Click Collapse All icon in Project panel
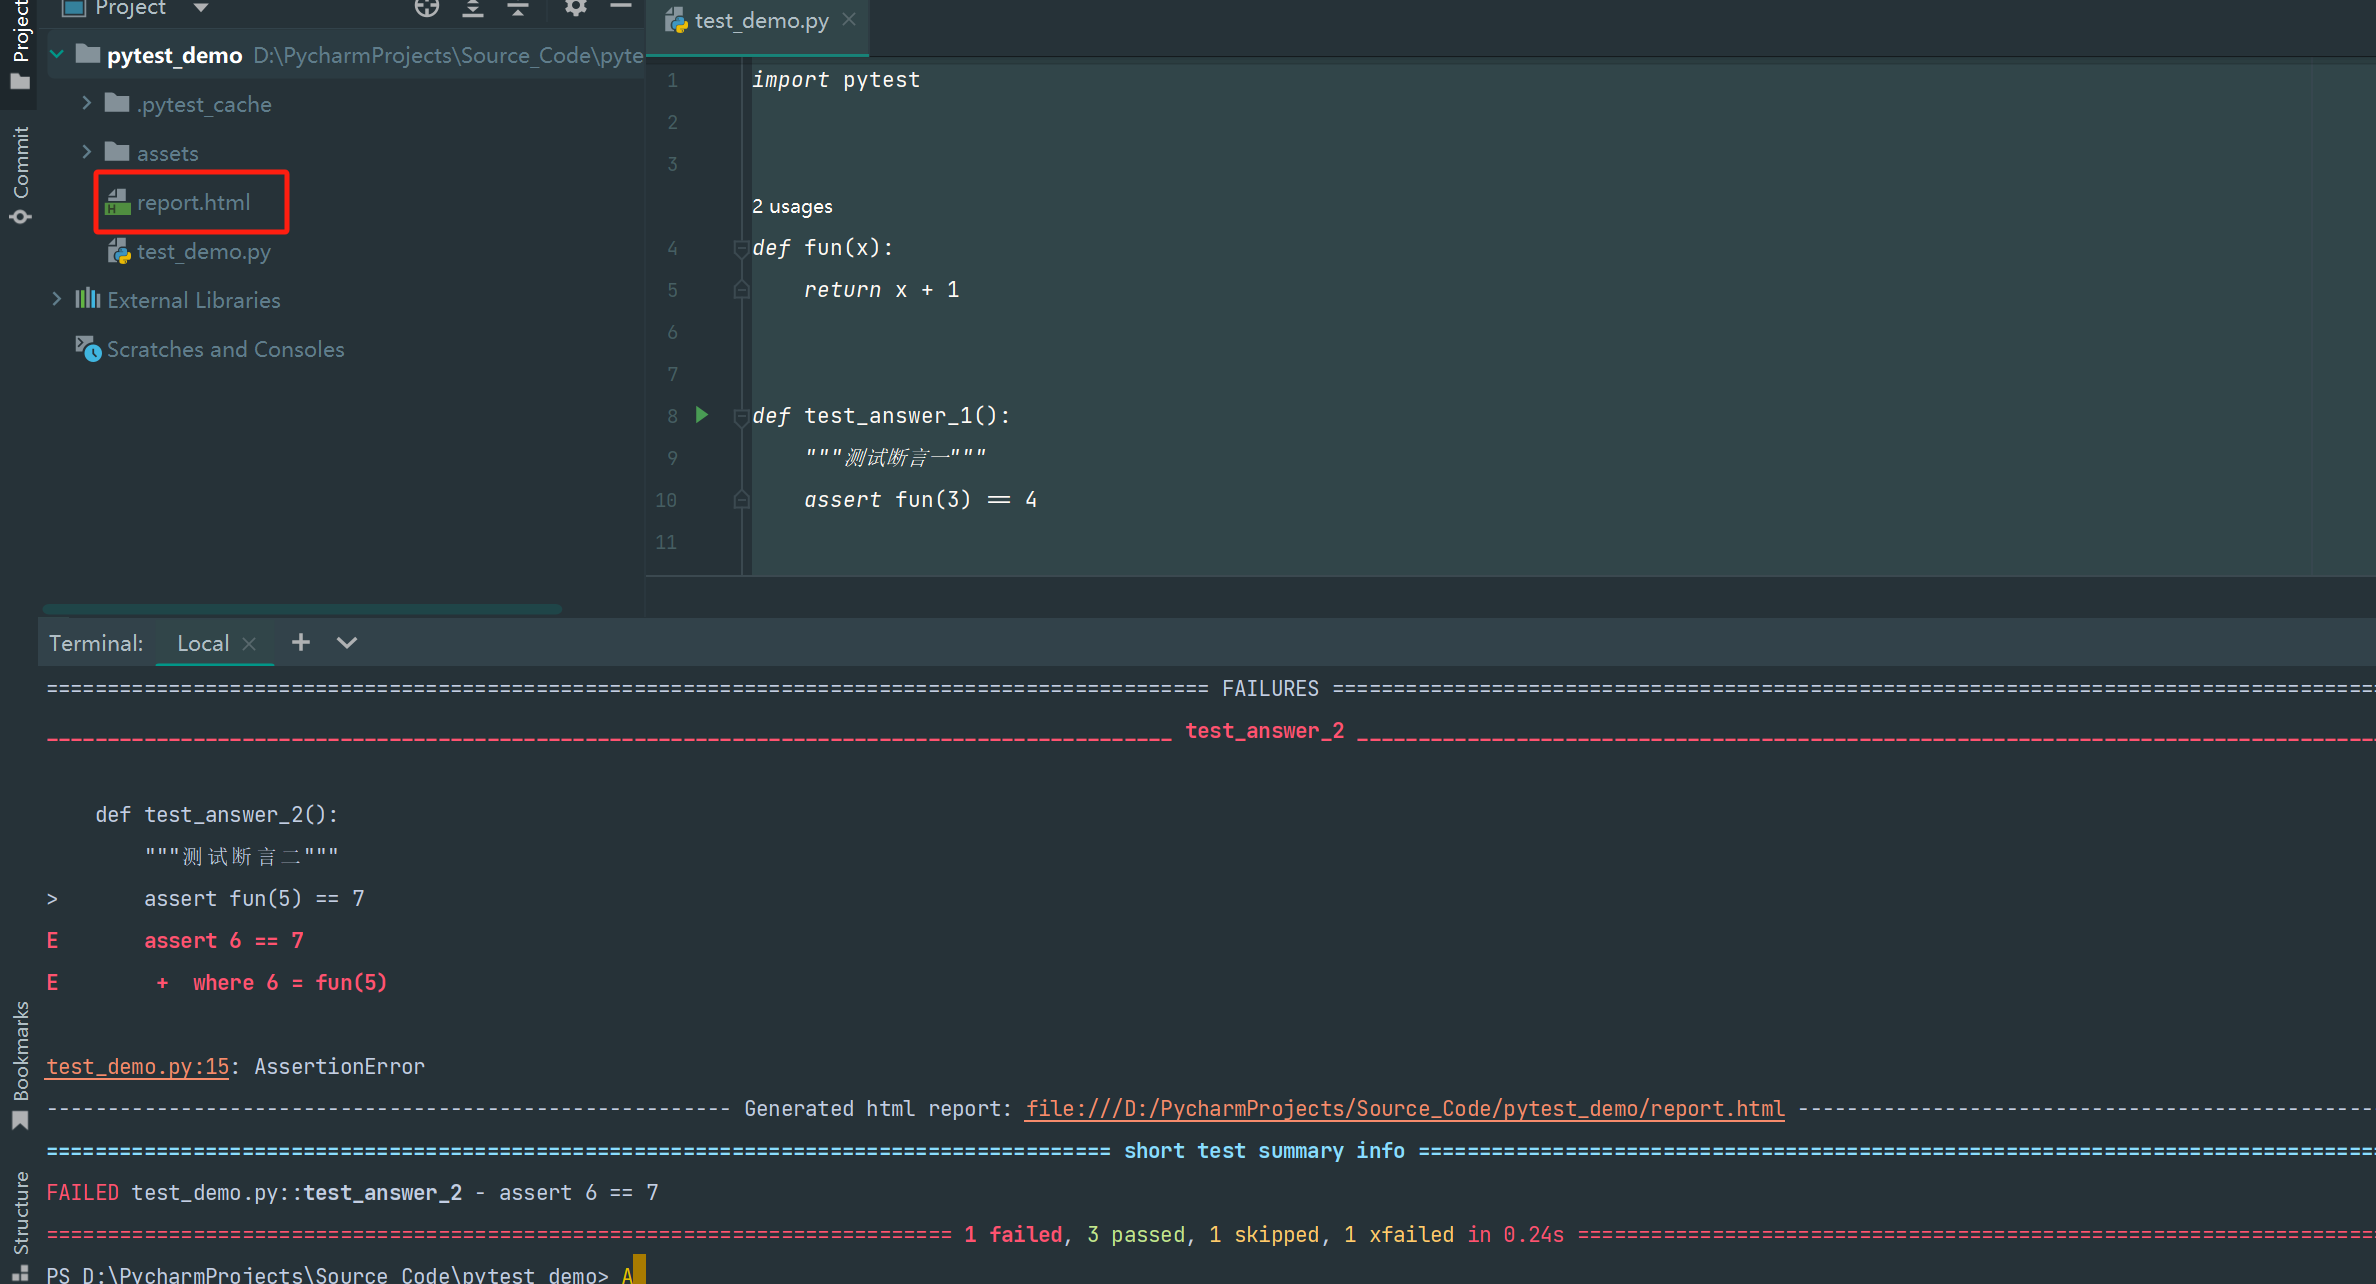Viewport: 2376px width, 1284px height. (517, 8)
